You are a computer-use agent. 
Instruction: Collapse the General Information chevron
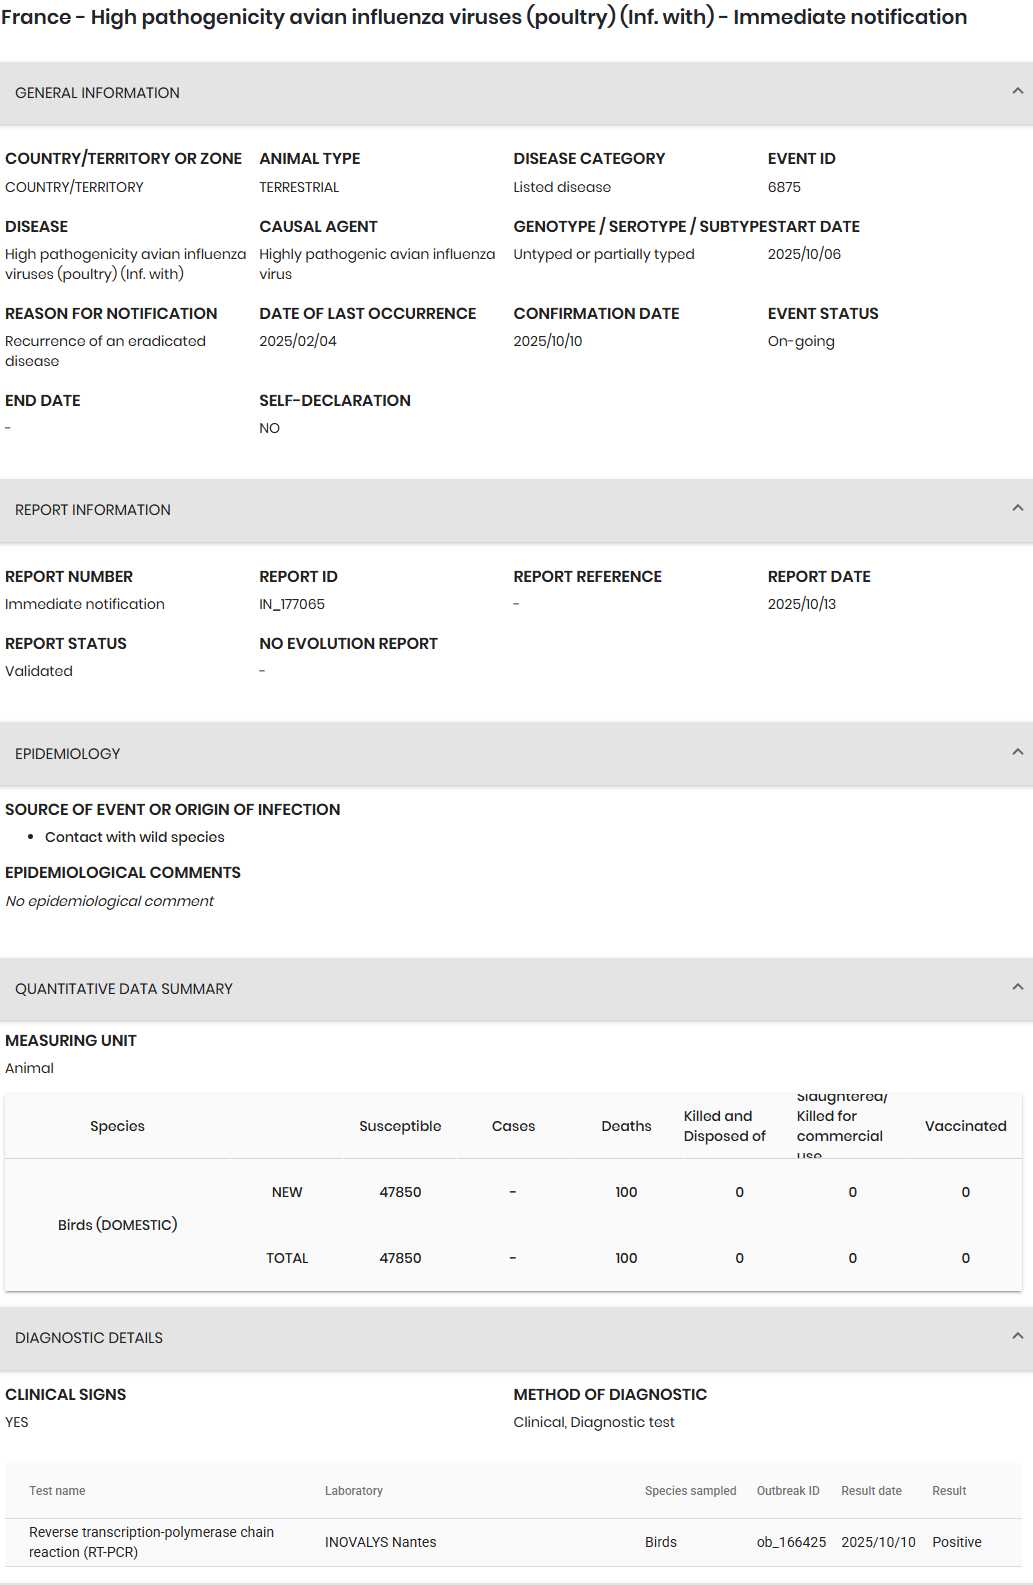click(1017, 91)
